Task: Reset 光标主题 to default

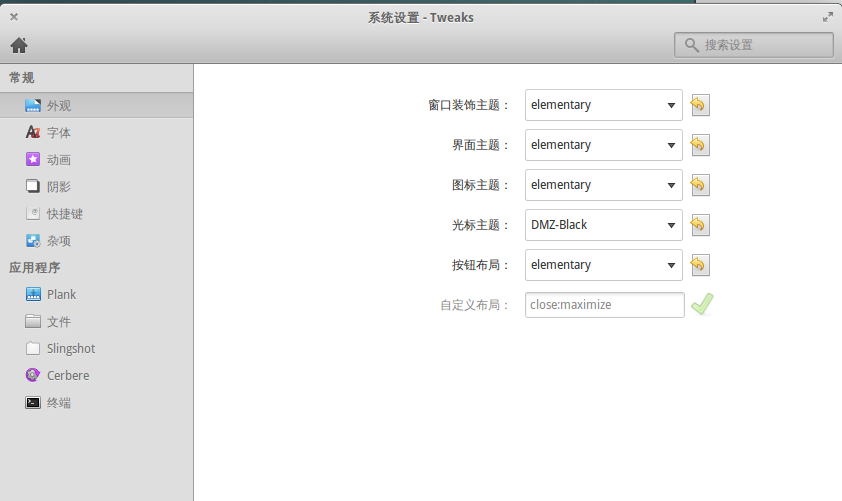Action: [700, 225]
